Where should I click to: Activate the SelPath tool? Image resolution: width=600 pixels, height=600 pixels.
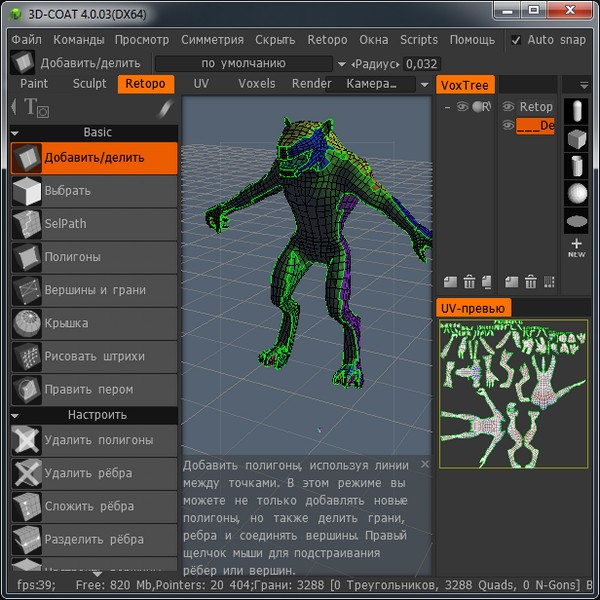pos(94,224)
